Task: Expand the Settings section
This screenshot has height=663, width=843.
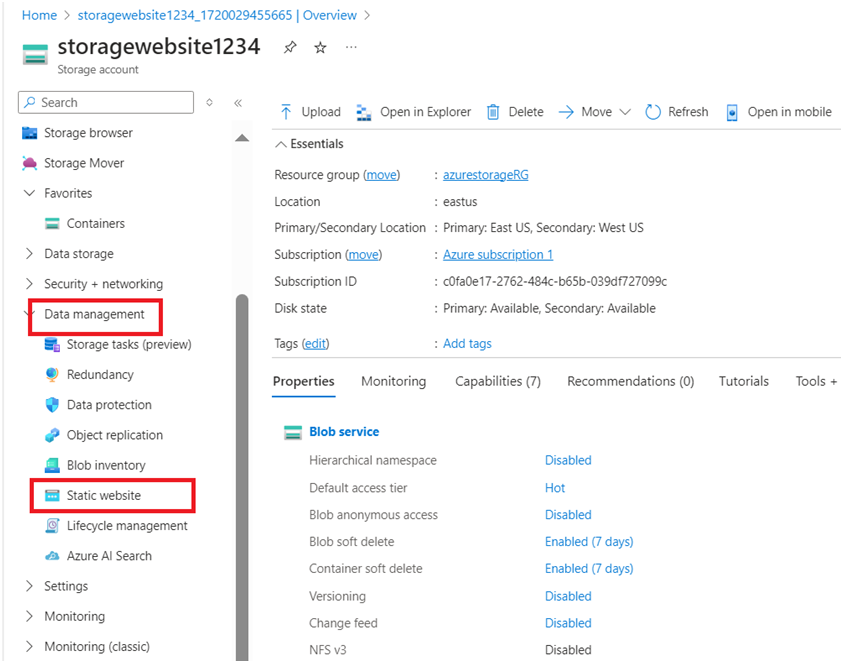Action: click(x=30, y=586)
